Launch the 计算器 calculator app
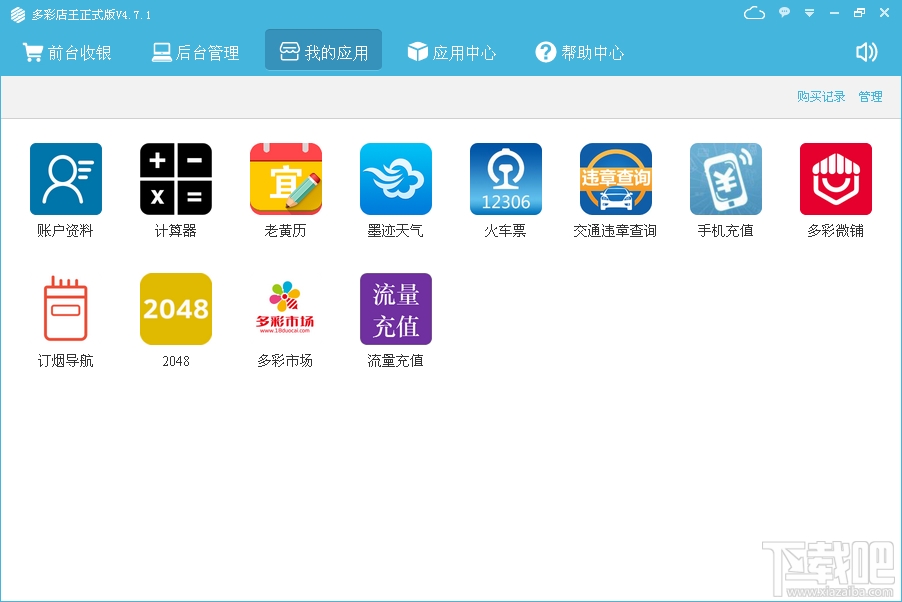Image resolution: width=902 pixels, height=602 pixels. click(x=175, y=179)
